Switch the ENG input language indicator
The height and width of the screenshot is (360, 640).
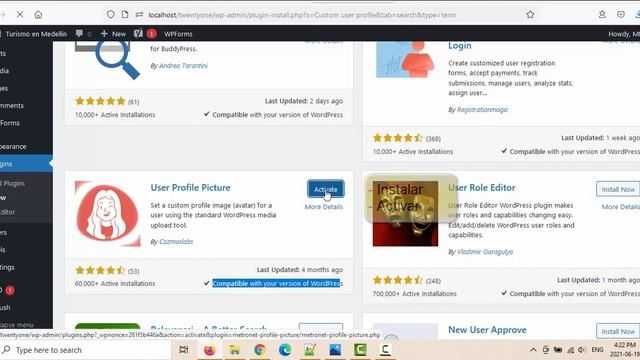597,350
